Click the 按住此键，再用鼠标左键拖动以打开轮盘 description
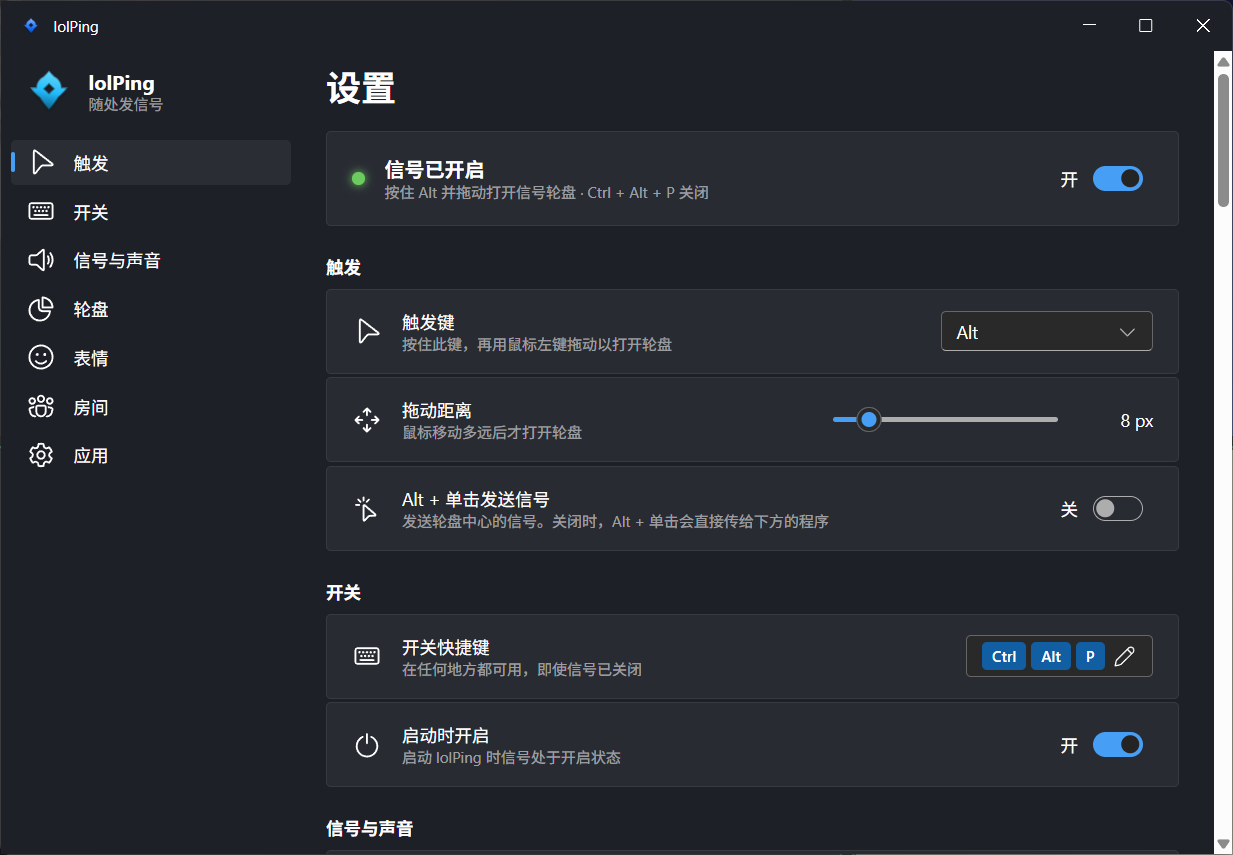Screen dimensions: 1233x855 click(537, 345)
